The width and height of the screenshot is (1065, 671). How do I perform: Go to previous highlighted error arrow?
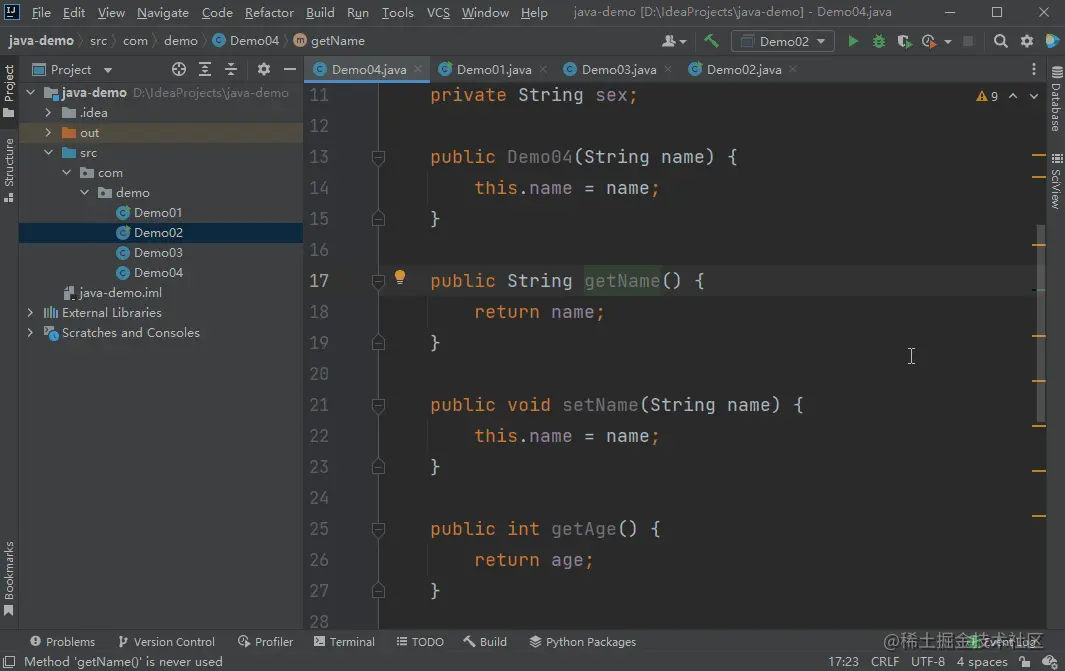1013,96
